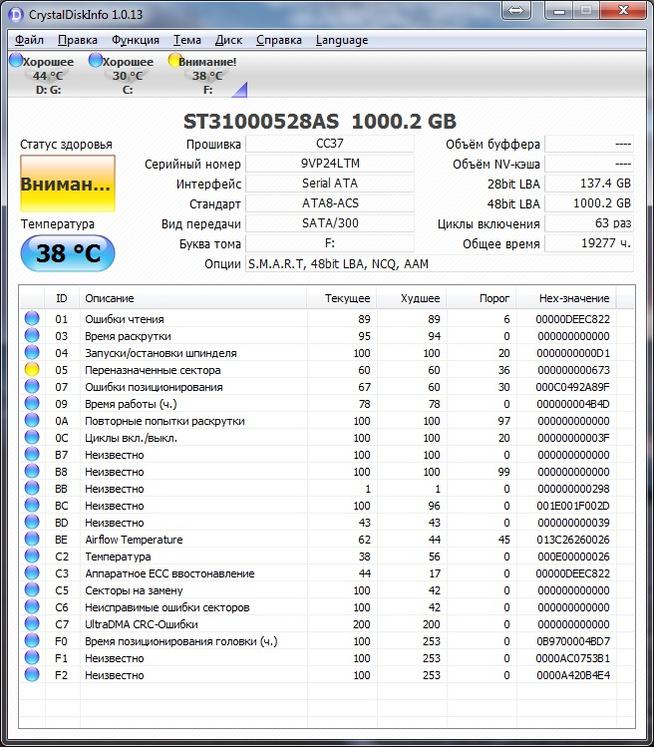Select the C: disk at 30 °C

122,74
